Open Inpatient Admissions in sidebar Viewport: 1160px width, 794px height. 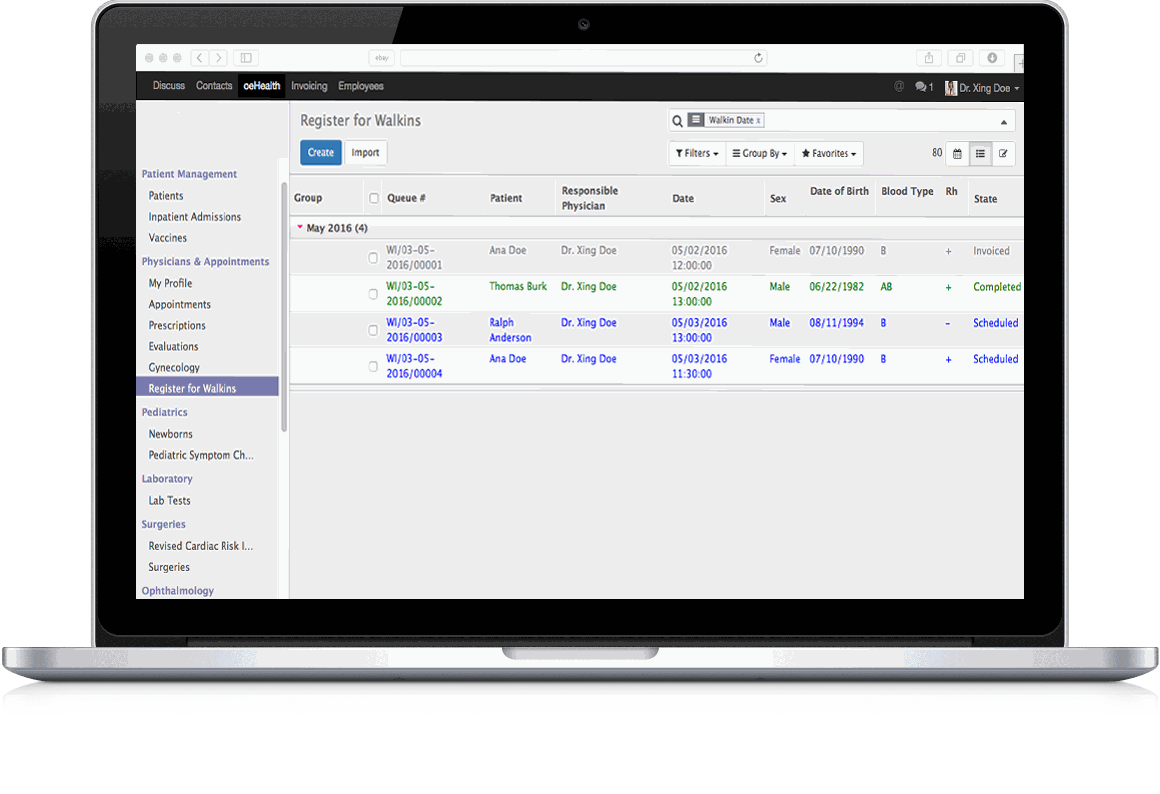click(195, 217)
